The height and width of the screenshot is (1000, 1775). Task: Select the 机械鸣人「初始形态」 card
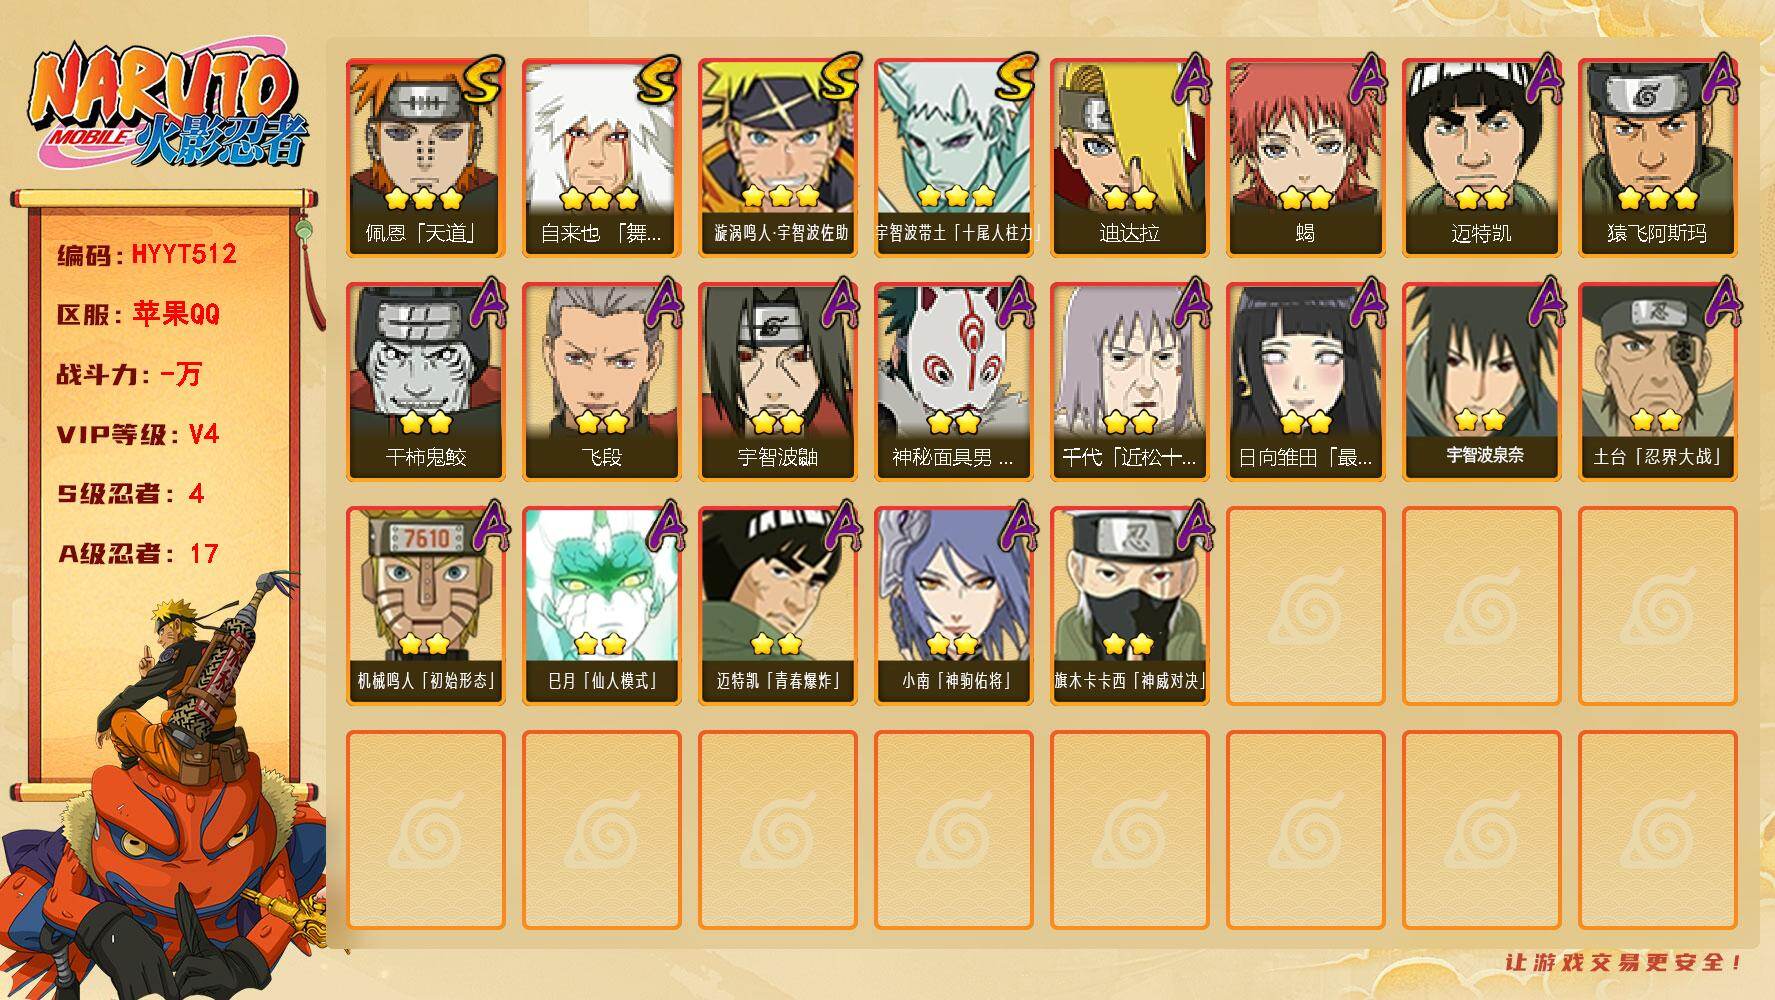point(425,605)
